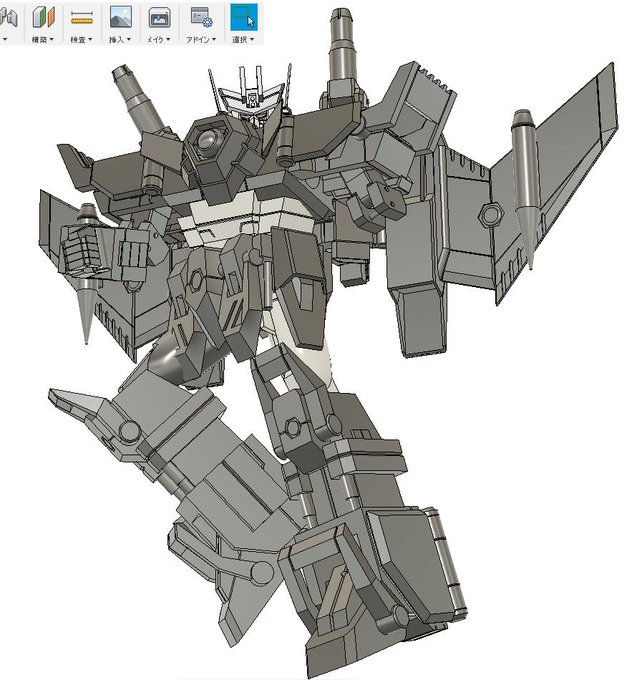637x680 pixels.
Task: Click the partially visible Assemble joint icon
Action: [8, 18]
